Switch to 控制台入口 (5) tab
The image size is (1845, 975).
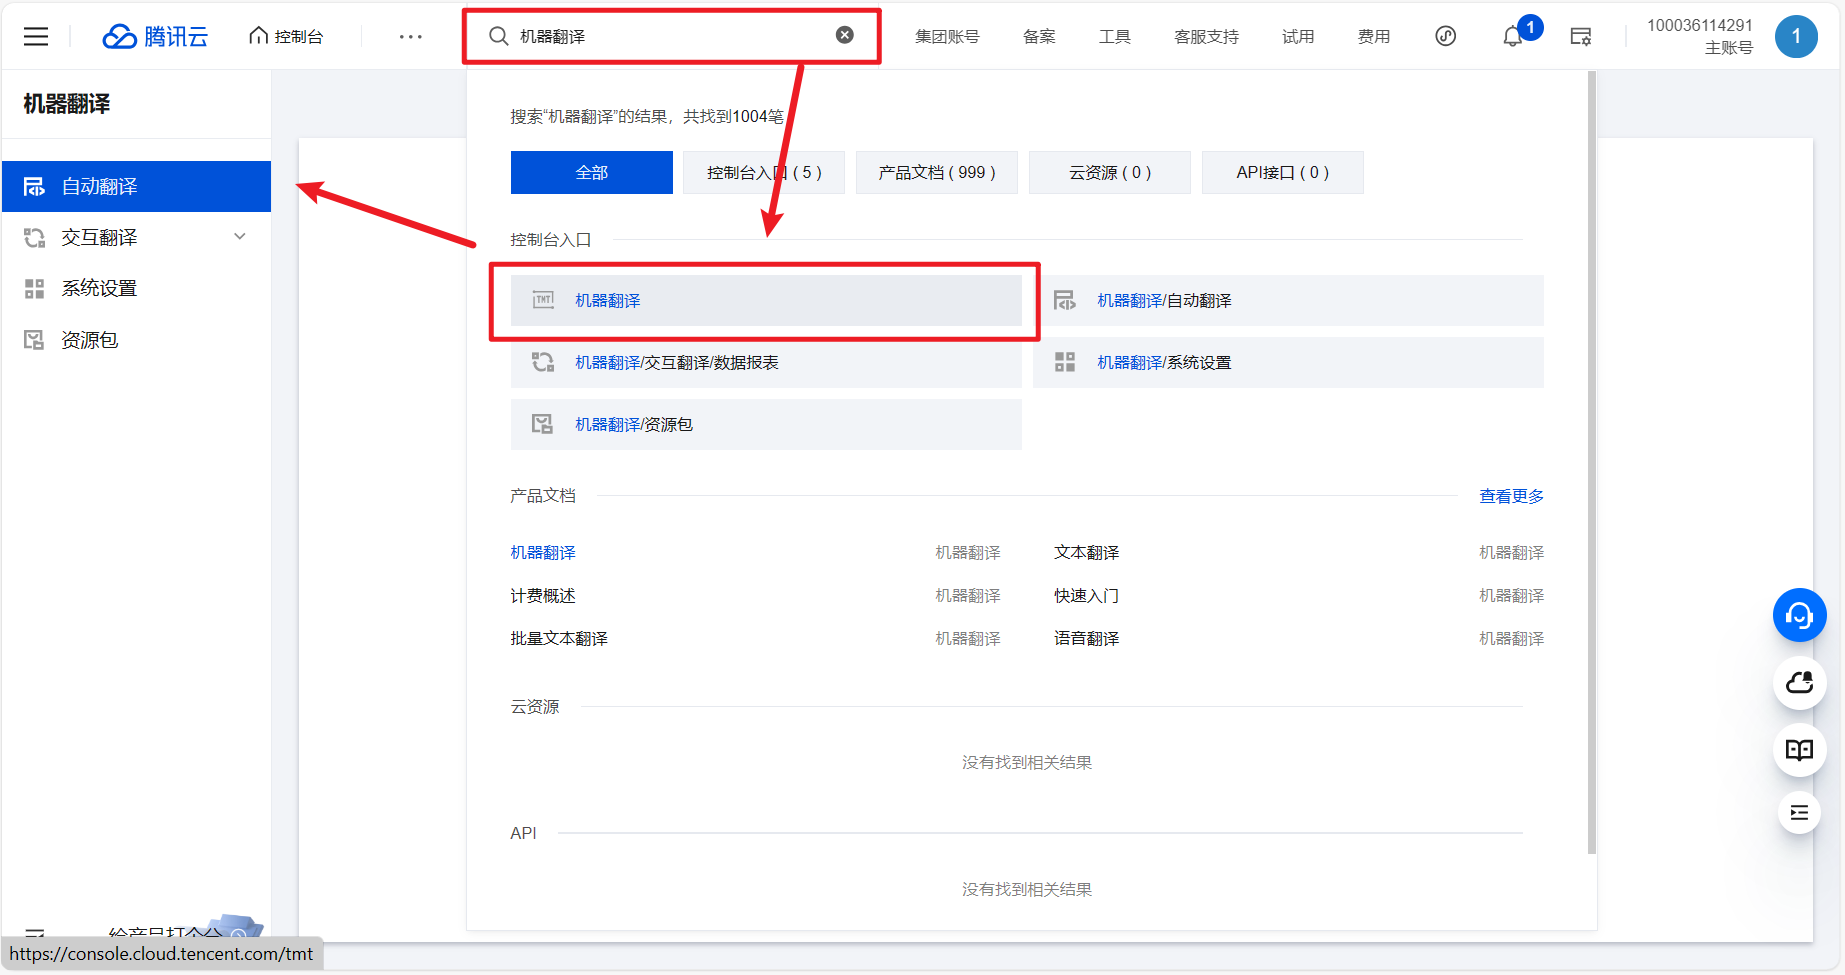pos(764,172)
